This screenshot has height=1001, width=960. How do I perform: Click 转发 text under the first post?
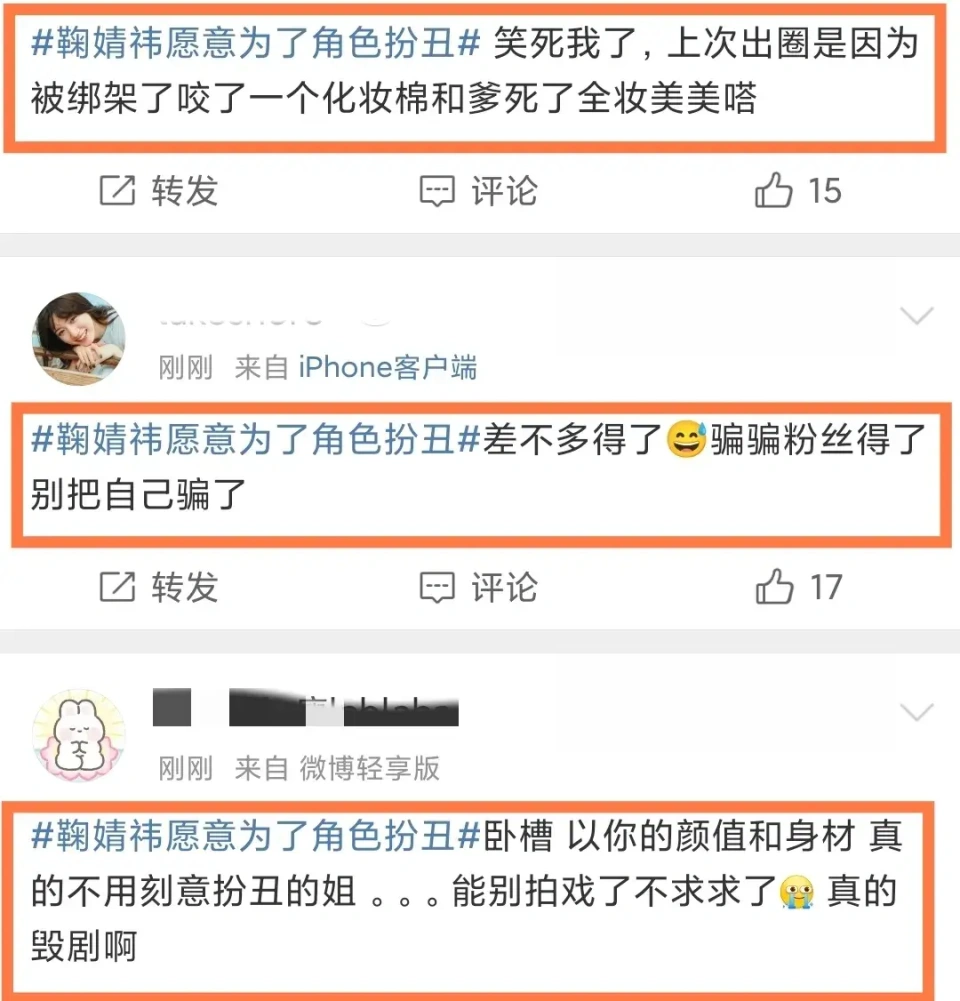tap(184, 191)
